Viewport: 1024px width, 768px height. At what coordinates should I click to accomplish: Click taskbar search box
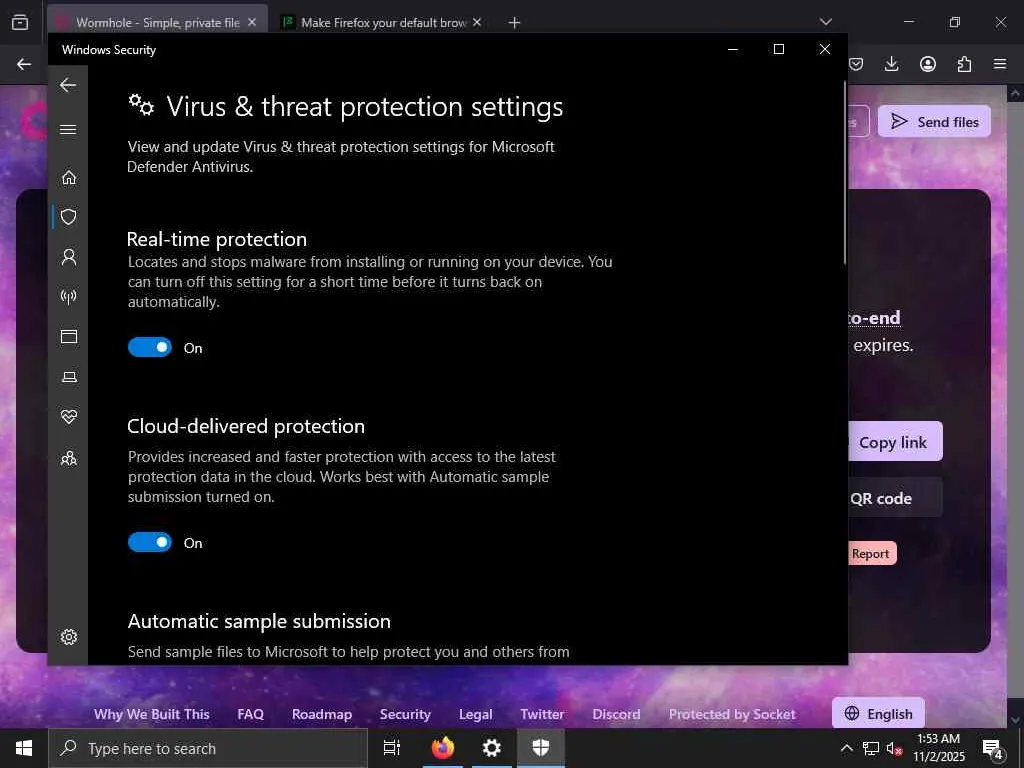pyautogui.click(x=208, y=748)
